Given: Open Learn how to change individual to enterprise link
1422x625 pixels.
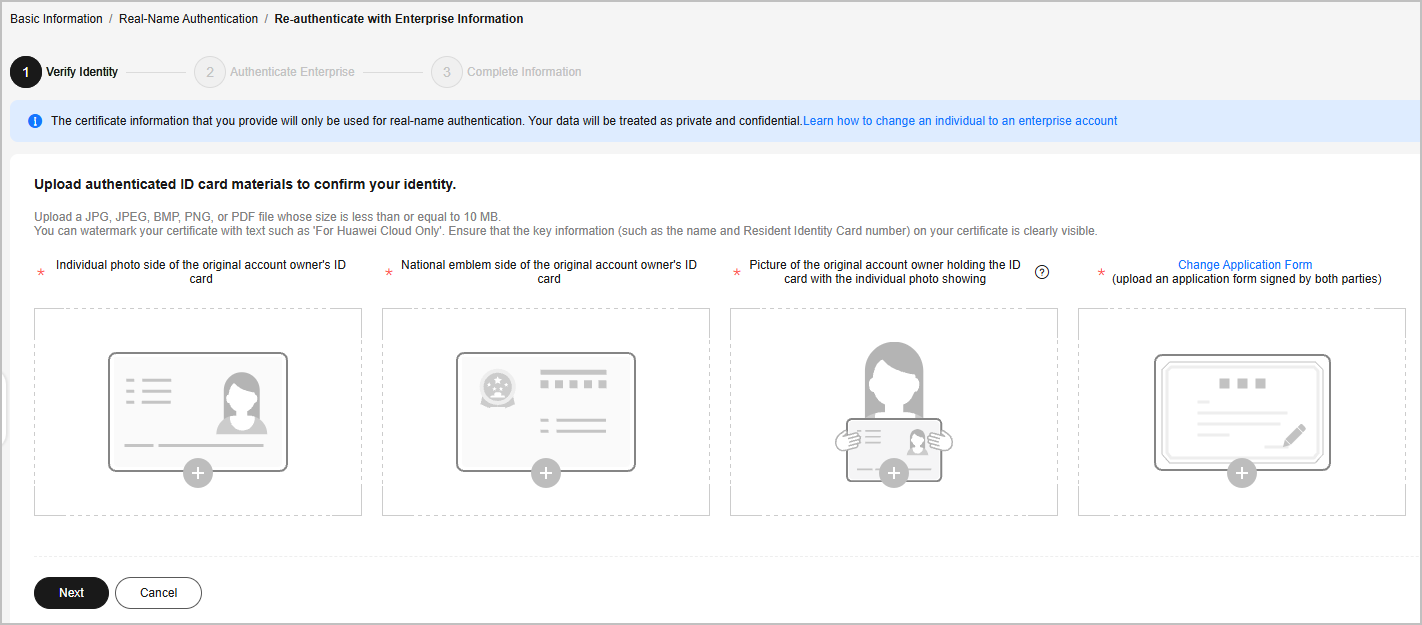Looking at the screenshot, I should pyautogui.click(x=960, y=121).
